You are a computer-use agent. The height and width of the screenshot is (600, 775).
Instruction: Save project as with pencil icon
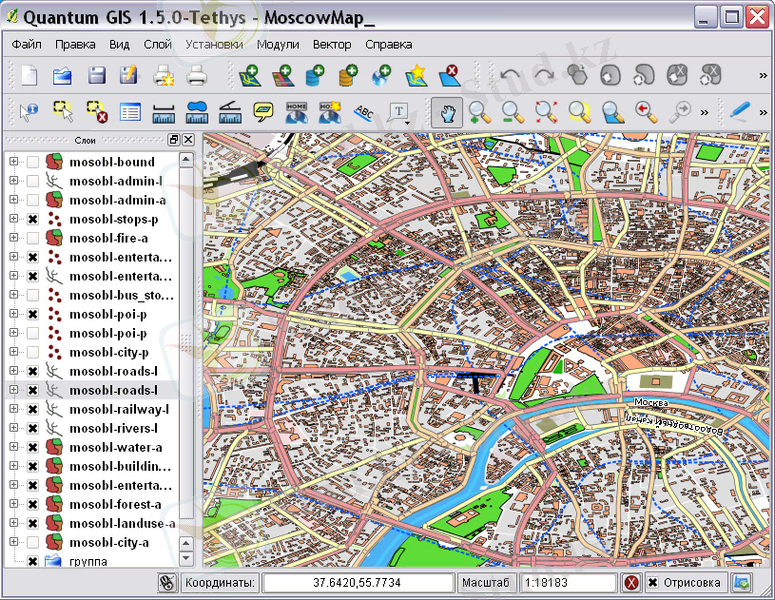129,76
